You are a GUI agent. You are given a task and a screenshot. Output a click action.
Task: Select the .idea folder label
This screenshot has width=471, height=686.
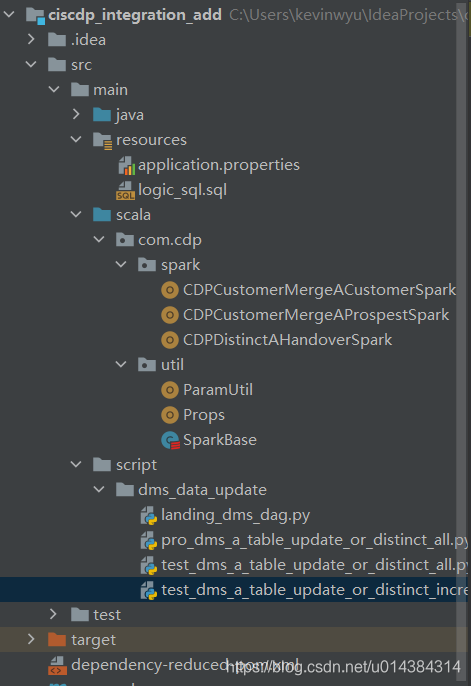pos(88,40)
